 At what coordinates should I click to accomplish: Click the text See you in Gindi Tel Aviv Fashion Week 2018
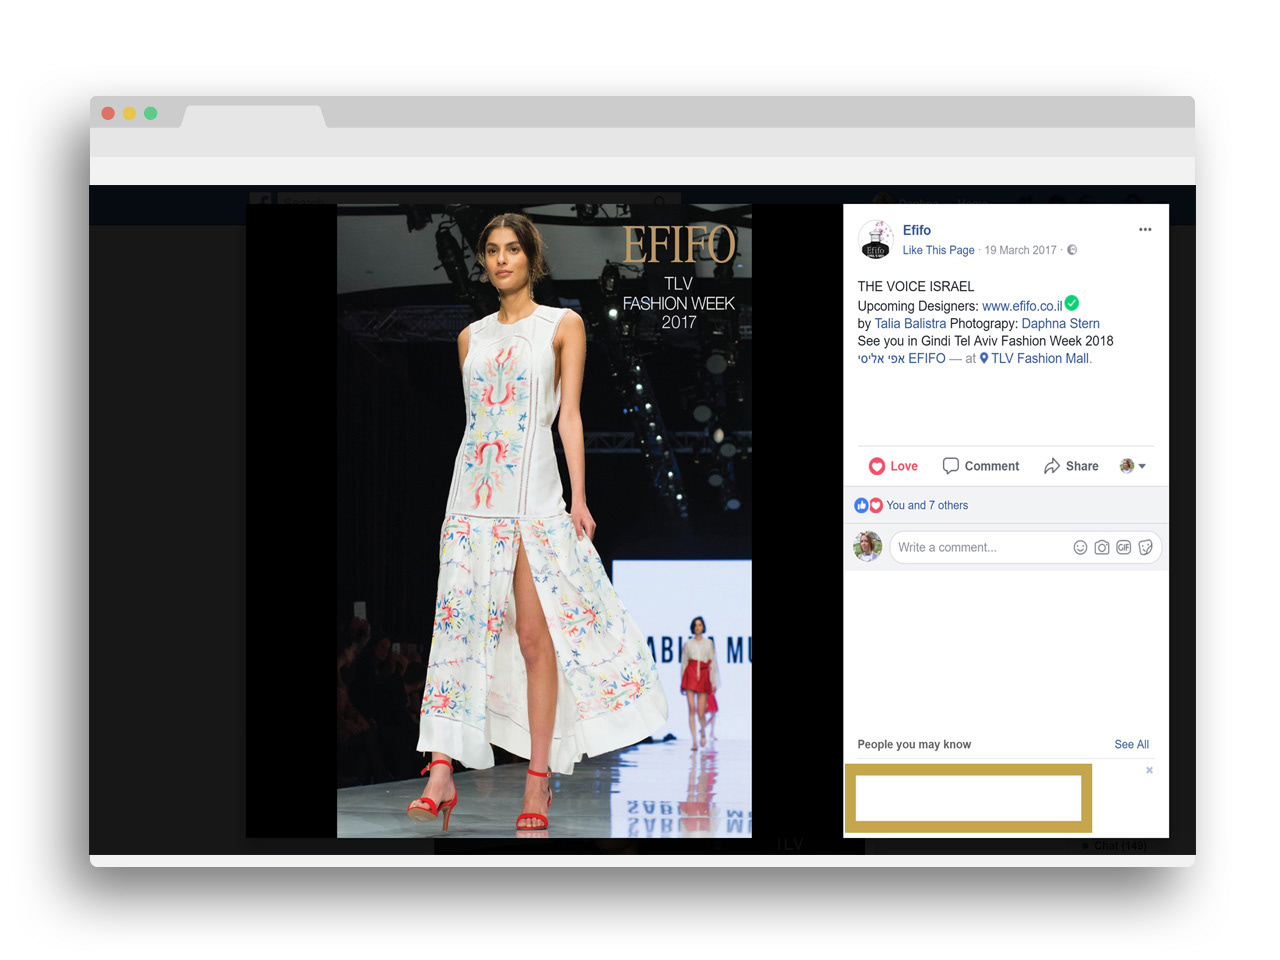(985, 341)
